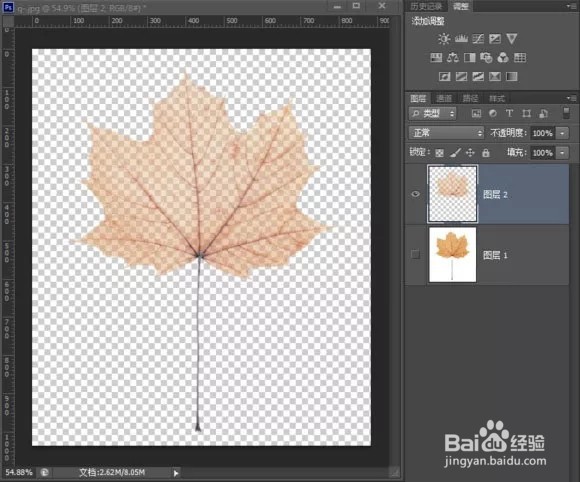Add a Levels adjustment
This screenshot has height=482, width=580.
coord(461,38)
